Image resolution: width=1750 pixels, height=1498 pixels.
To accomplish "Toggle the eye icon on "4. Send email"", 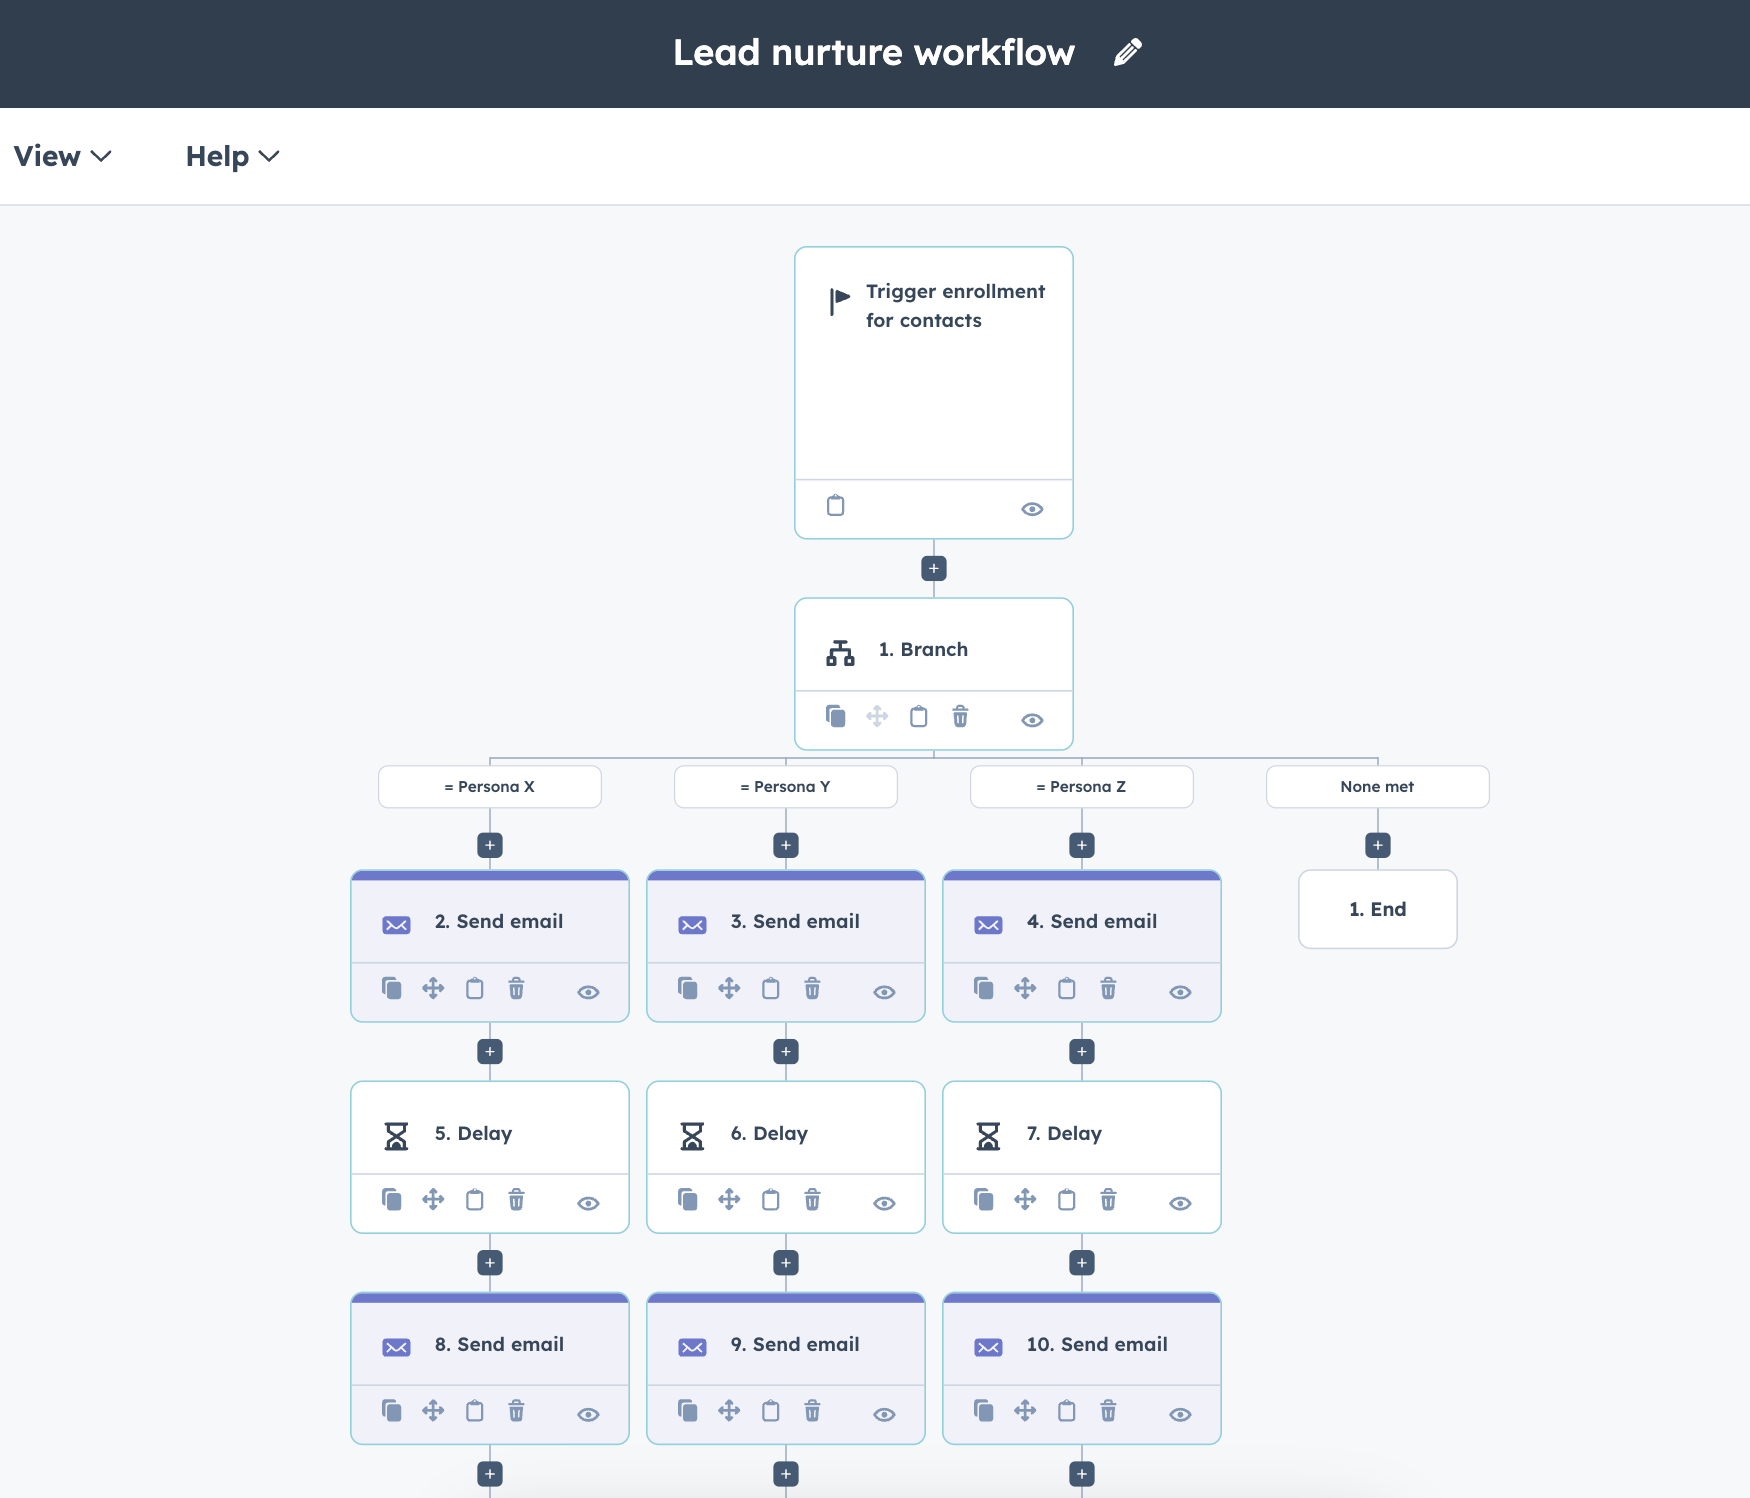I will pos(1180,991).
